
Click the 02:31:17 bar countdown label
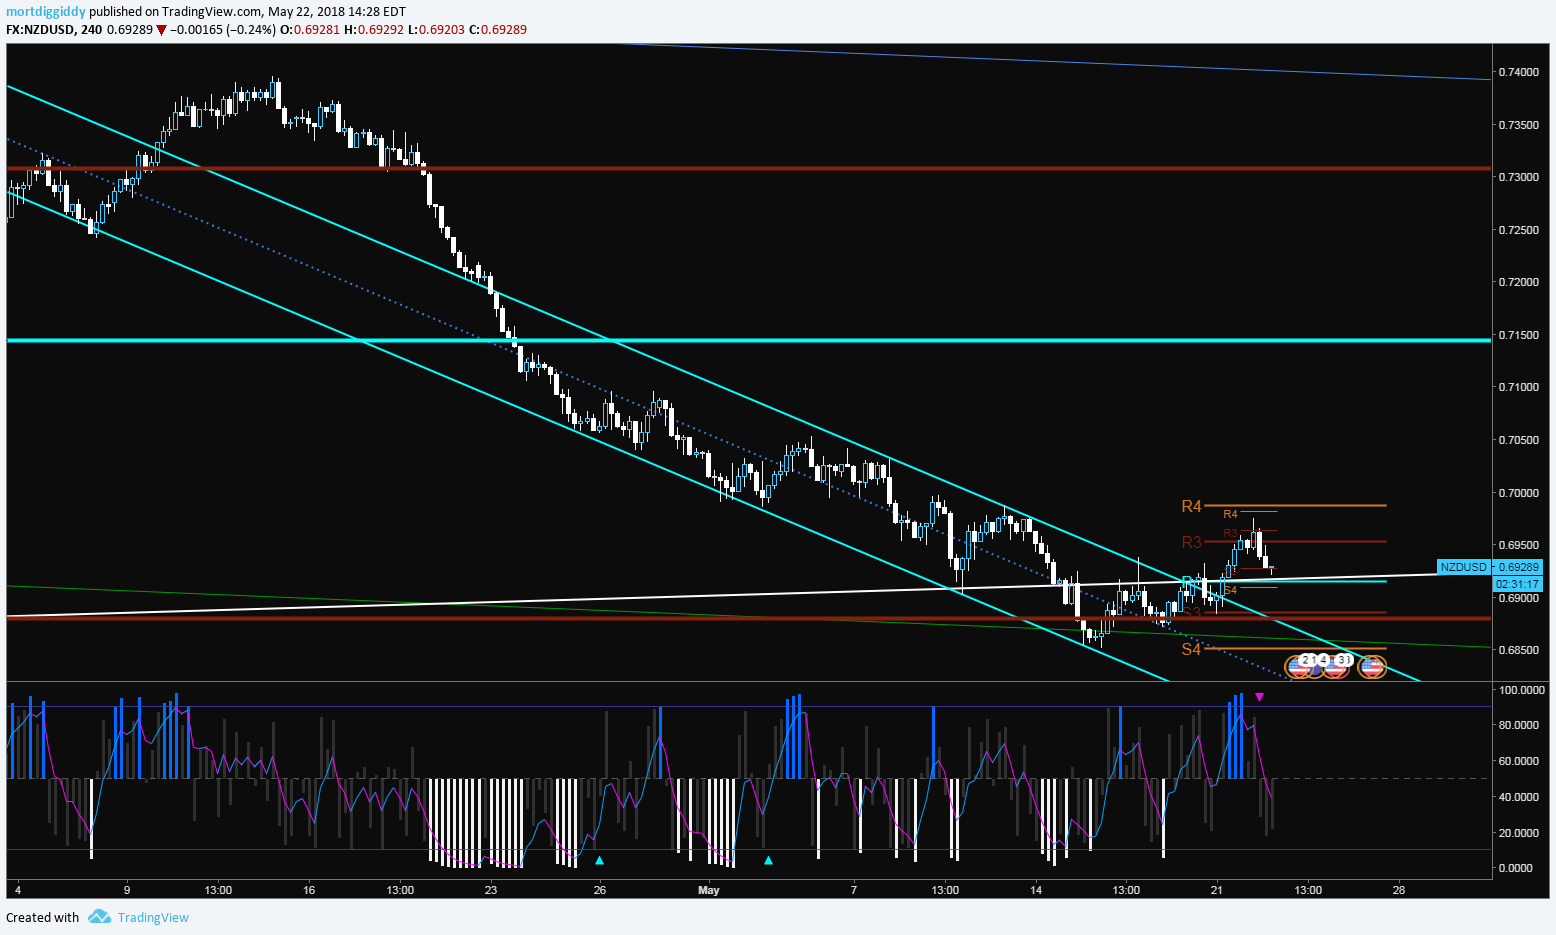(1518, 584)
